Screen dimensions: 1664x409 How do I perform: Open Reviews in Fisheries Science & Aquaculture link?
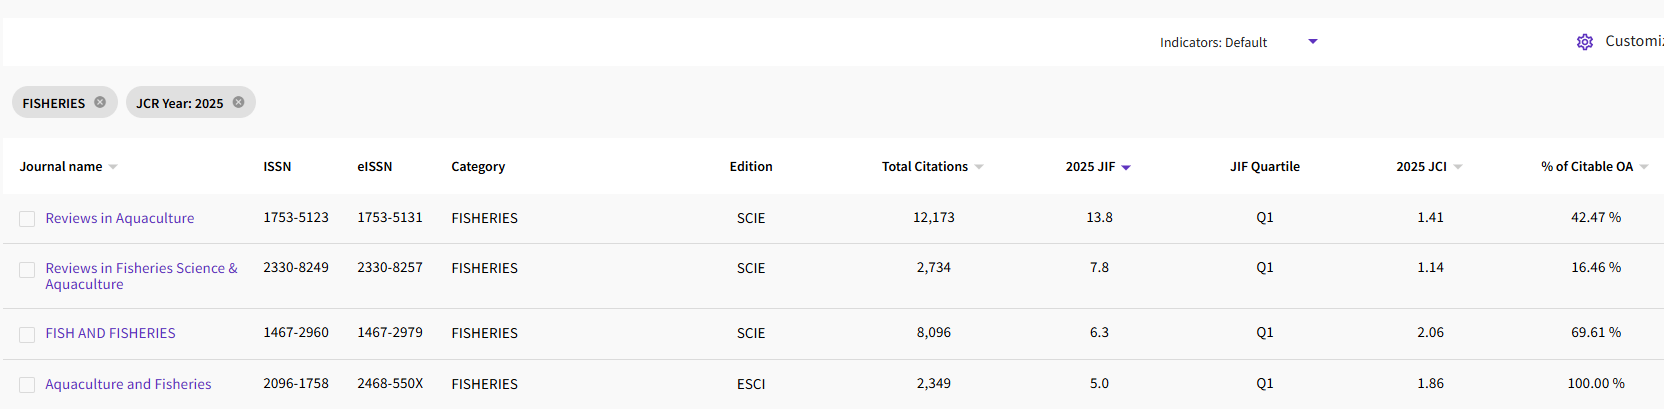pyautogui.click(x=141, y=276)
